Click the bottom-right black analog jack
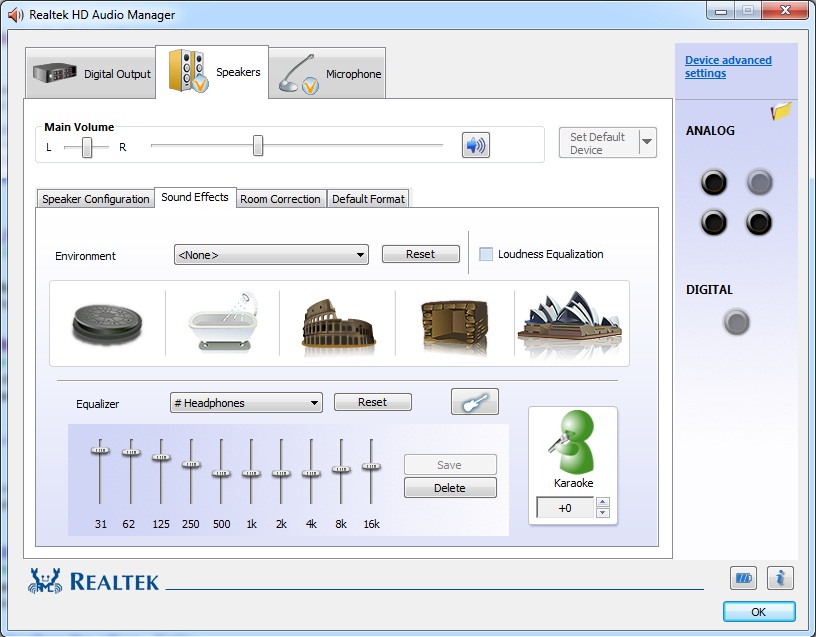The height and width of the screenshot is (637, 816). (759, 222)
